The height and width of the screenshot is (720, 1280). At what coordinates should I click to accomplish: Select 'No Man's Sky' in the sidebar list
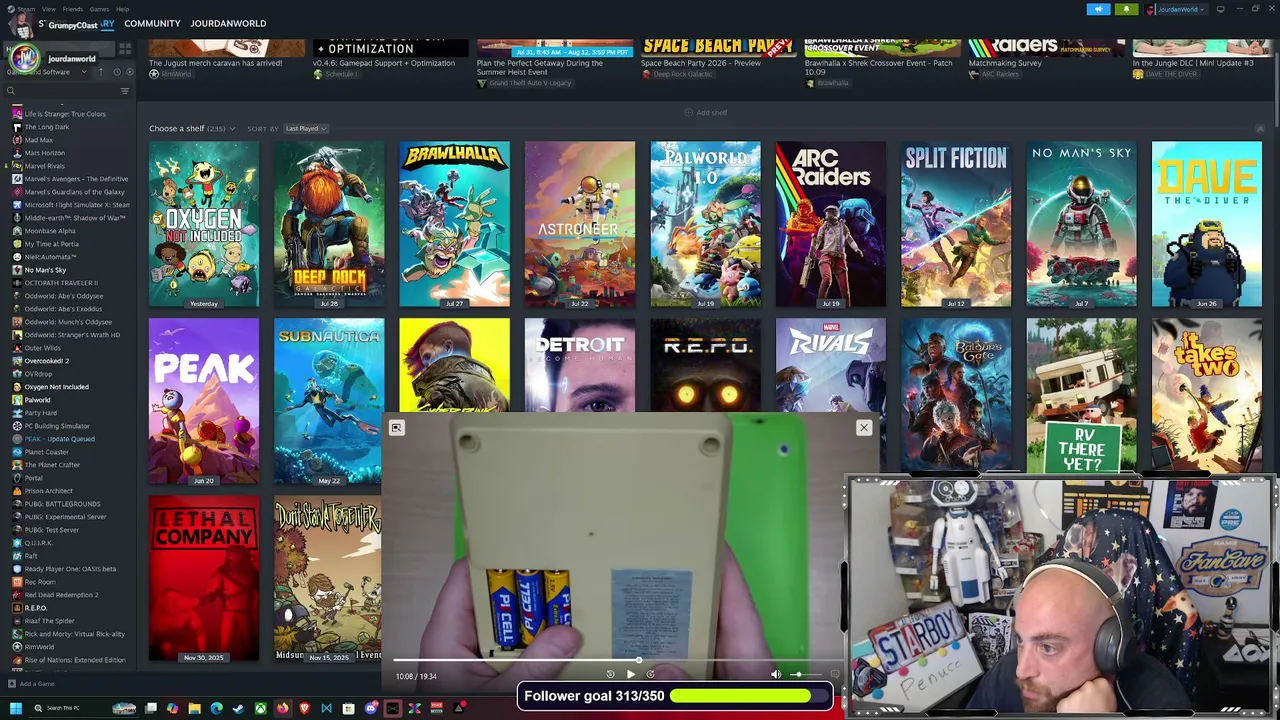(x=45, y=270)
